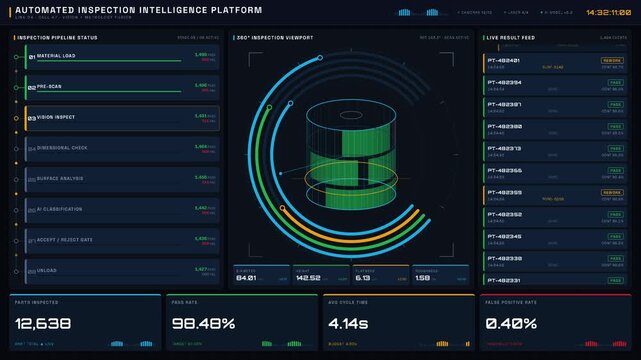
Task: Click the Flatness 6.13 measurement tile
Action: point(381,275)
